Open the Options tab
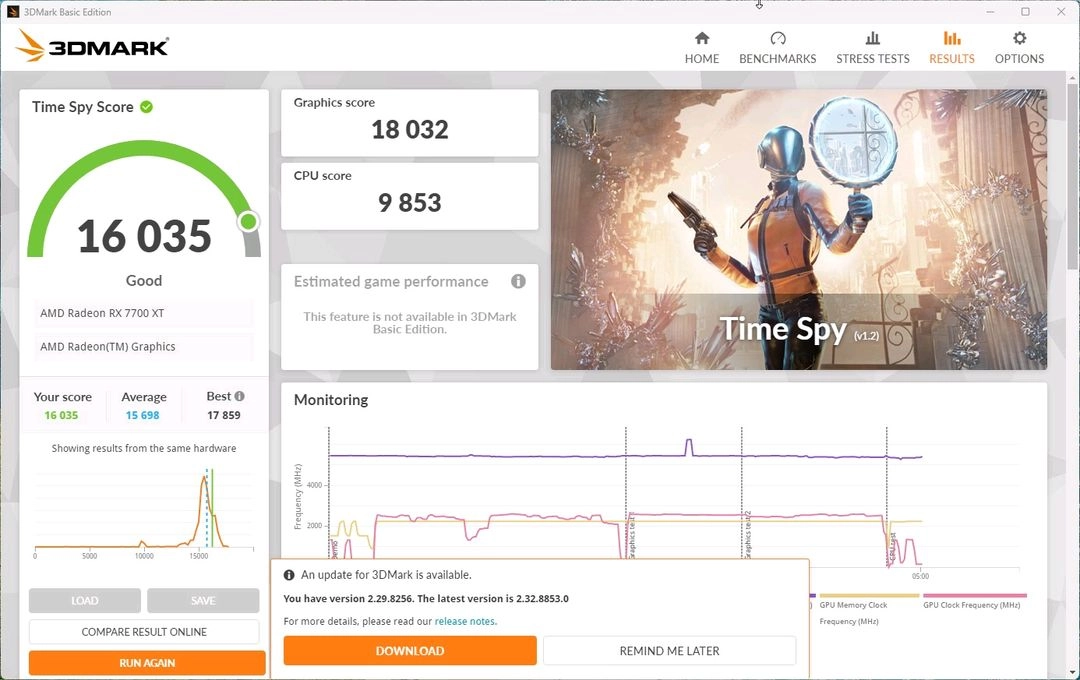 click(x=1019, y=48)
